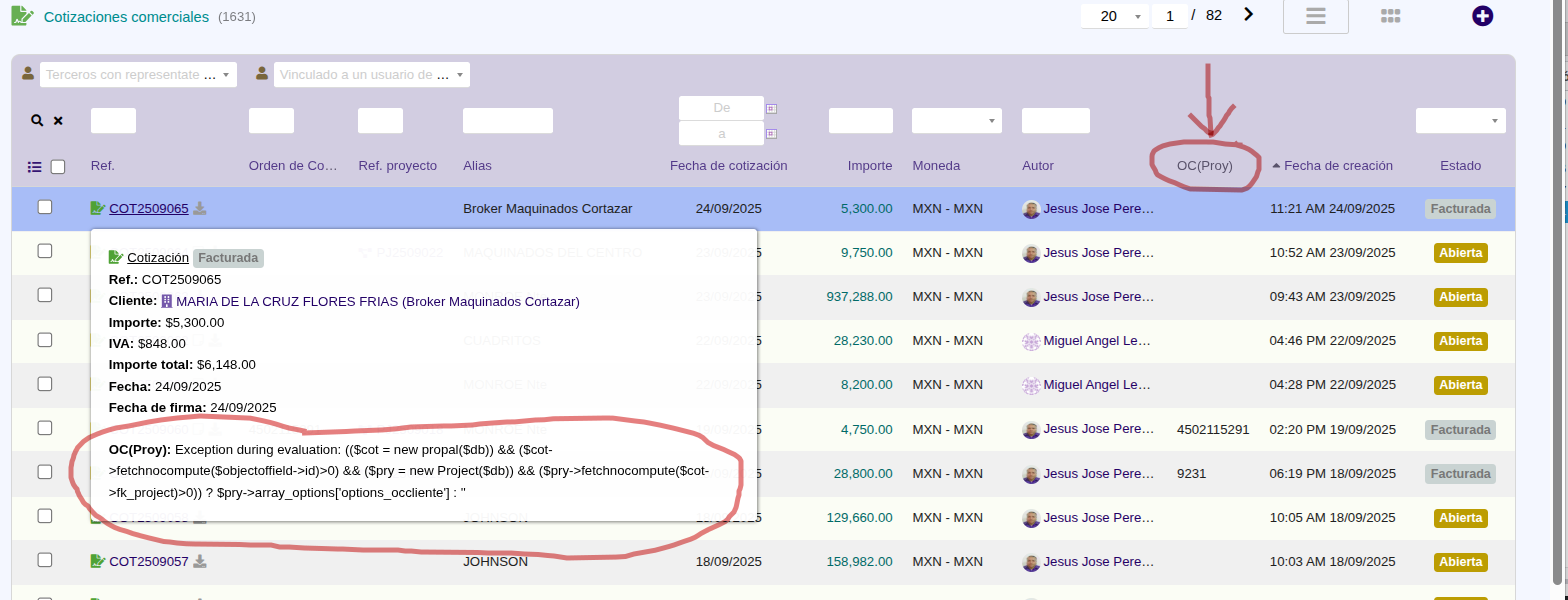Screen dimensions: 1568x600
Task: Expand 'Terceros con representante' dropdown
Action: (138, 74)
